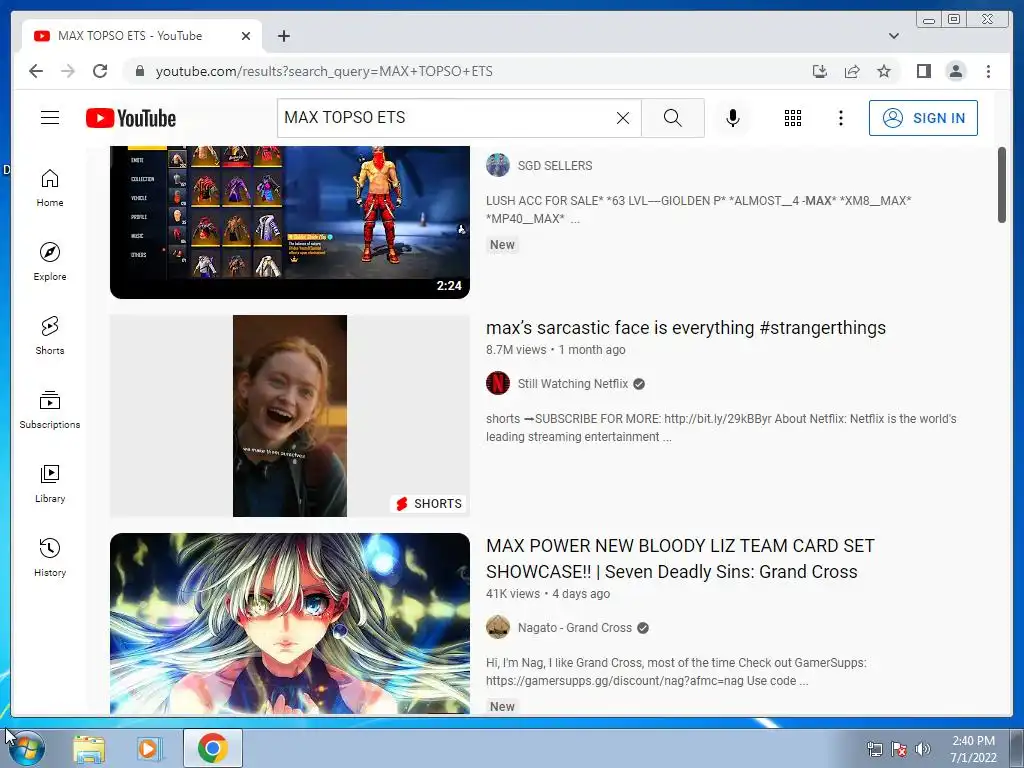Play the 2:24 game account video thumbnail
The image size is (1024, 768).
click(x=290, y=223)
